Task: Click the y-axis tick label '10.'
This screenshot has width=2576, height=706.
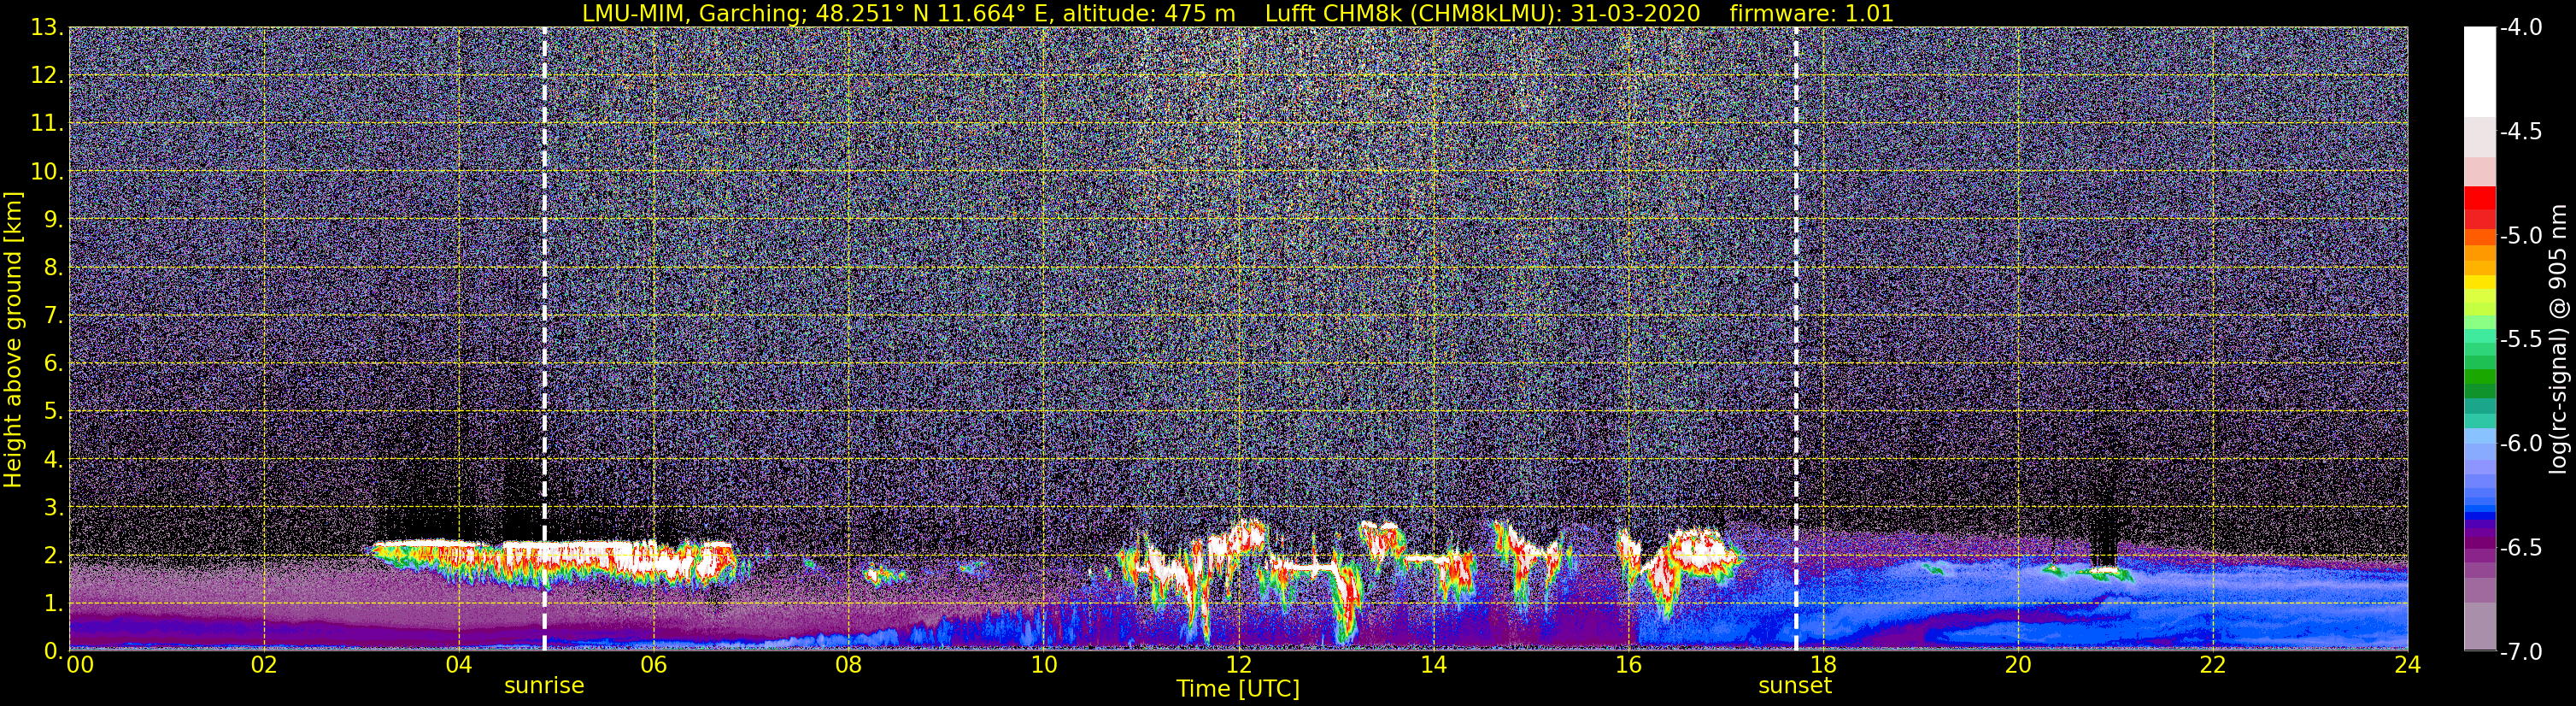Action: (47, 172)
